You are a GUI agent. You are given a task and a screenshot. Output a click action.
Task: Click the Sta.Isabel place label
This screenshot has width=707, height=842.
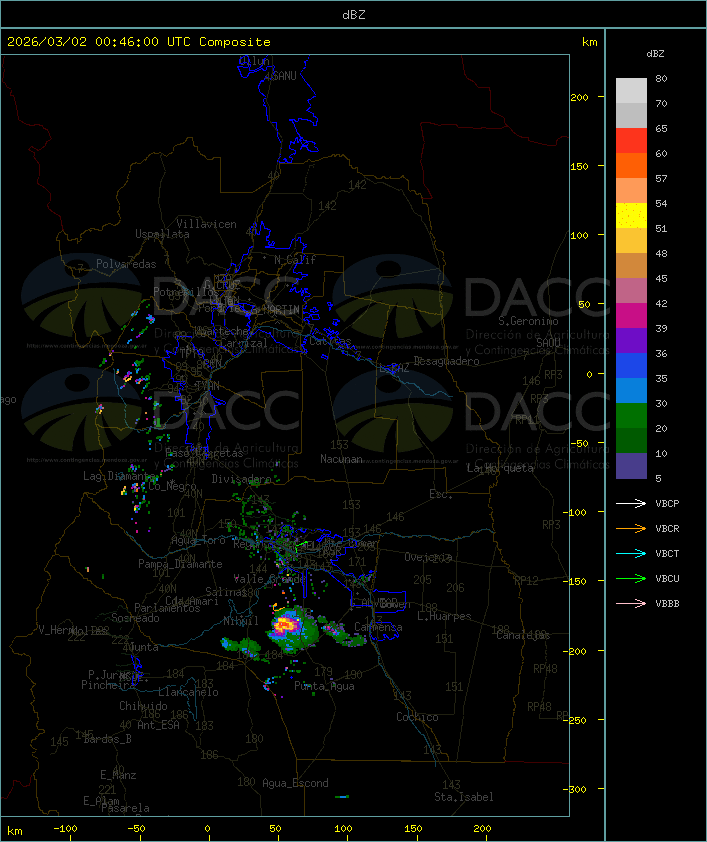coord(464,797)
